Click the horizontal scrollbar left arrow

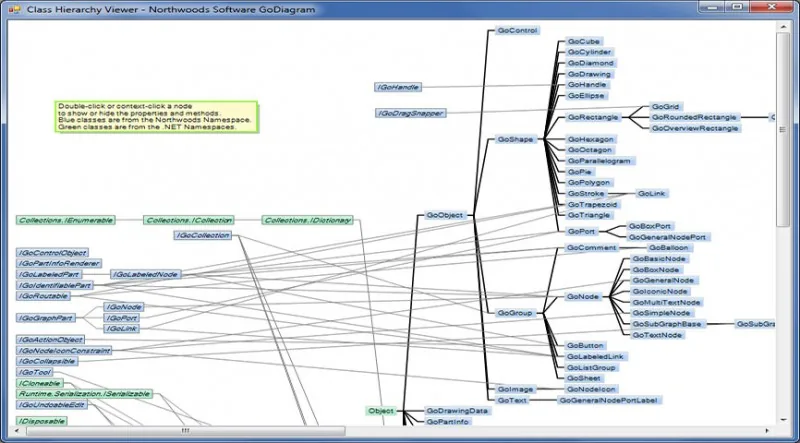18,431
